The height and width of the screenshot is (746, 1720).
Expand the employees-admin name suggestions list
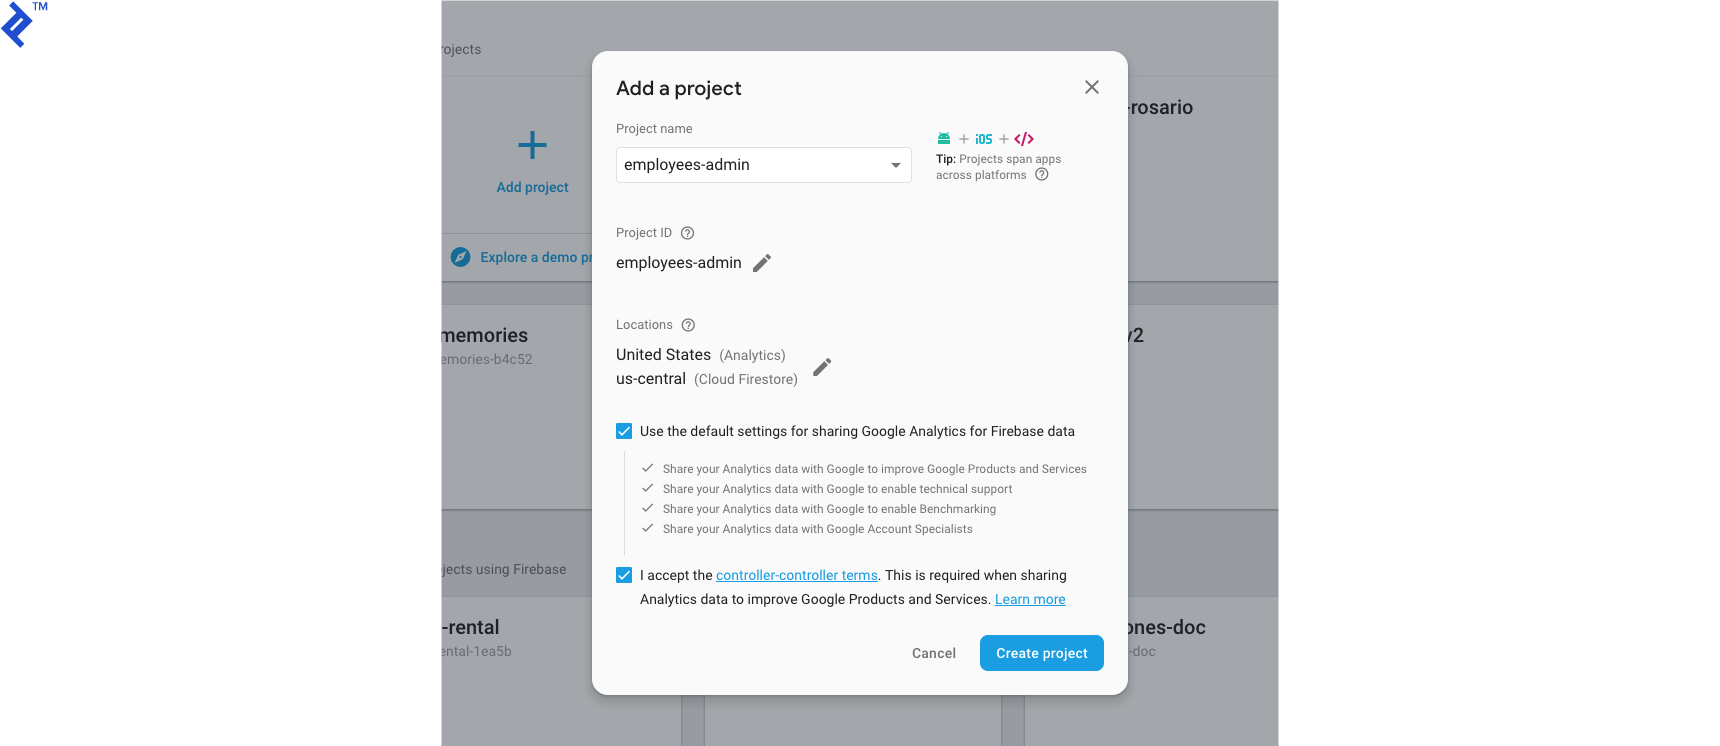click(x=895, y=164)
